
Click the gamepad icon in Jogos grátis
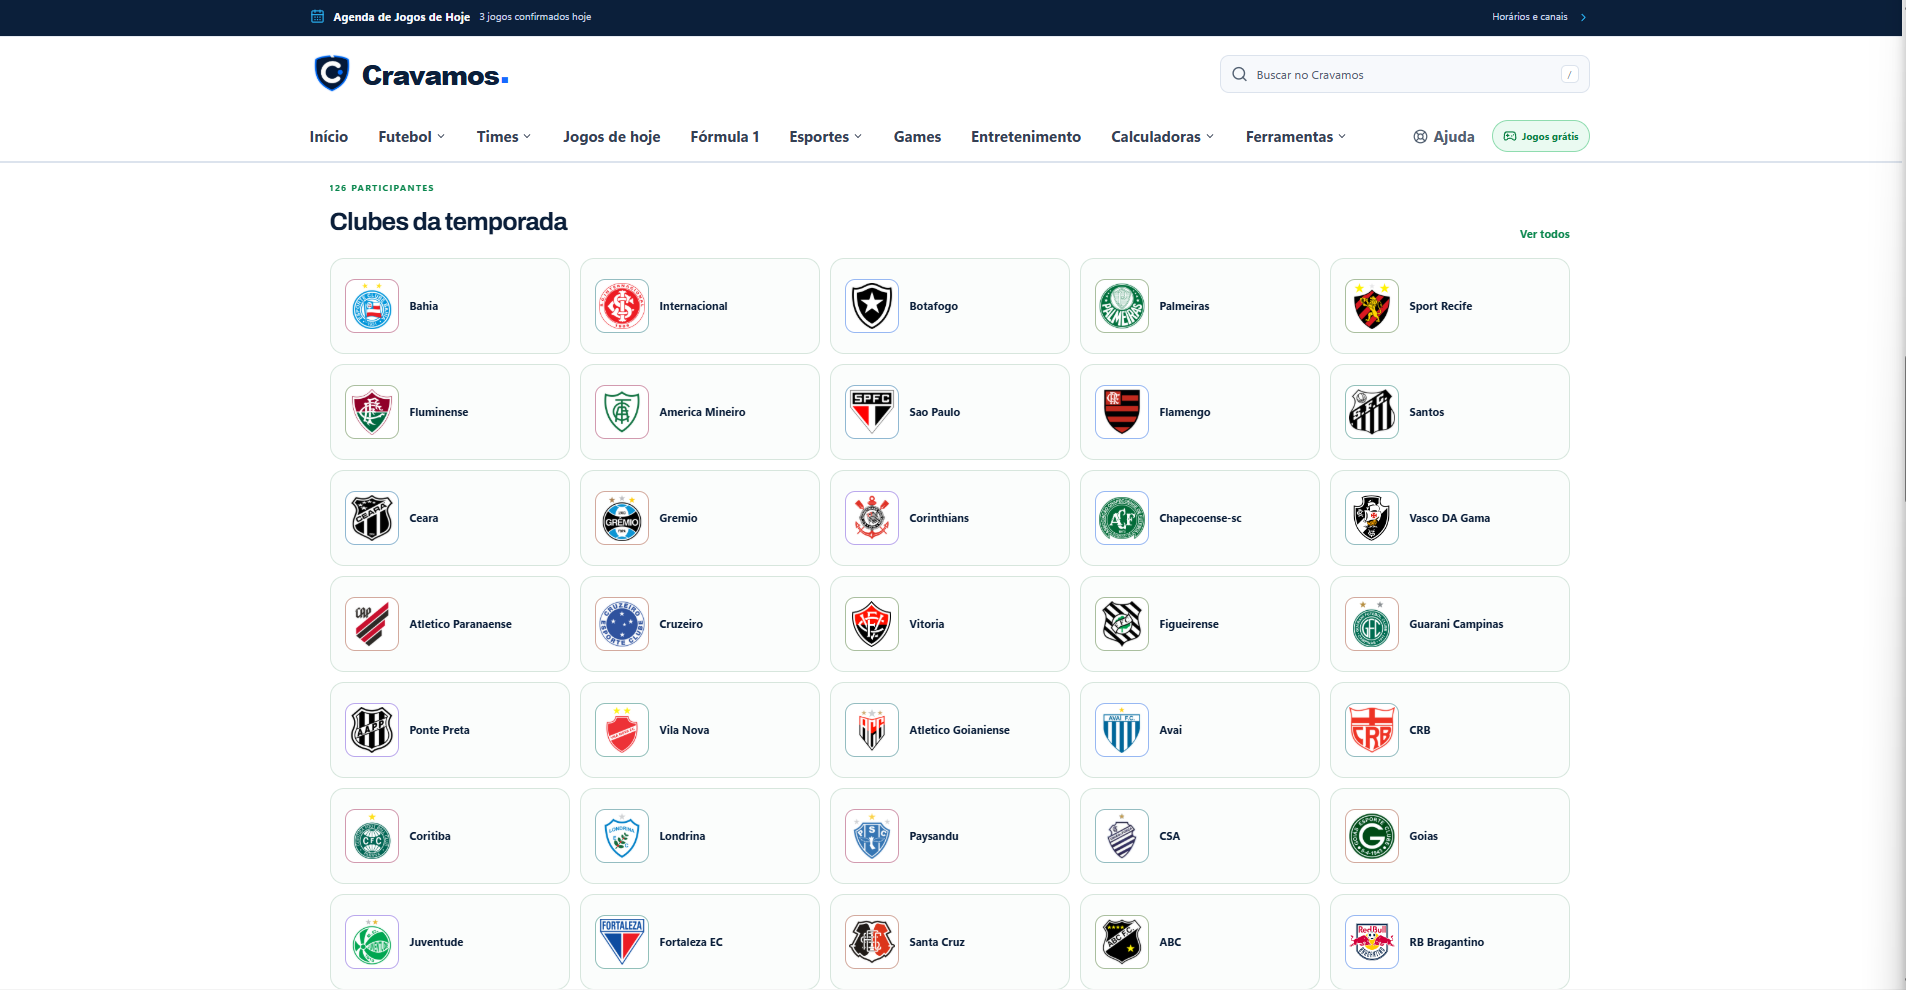(x=1510, y=136)
